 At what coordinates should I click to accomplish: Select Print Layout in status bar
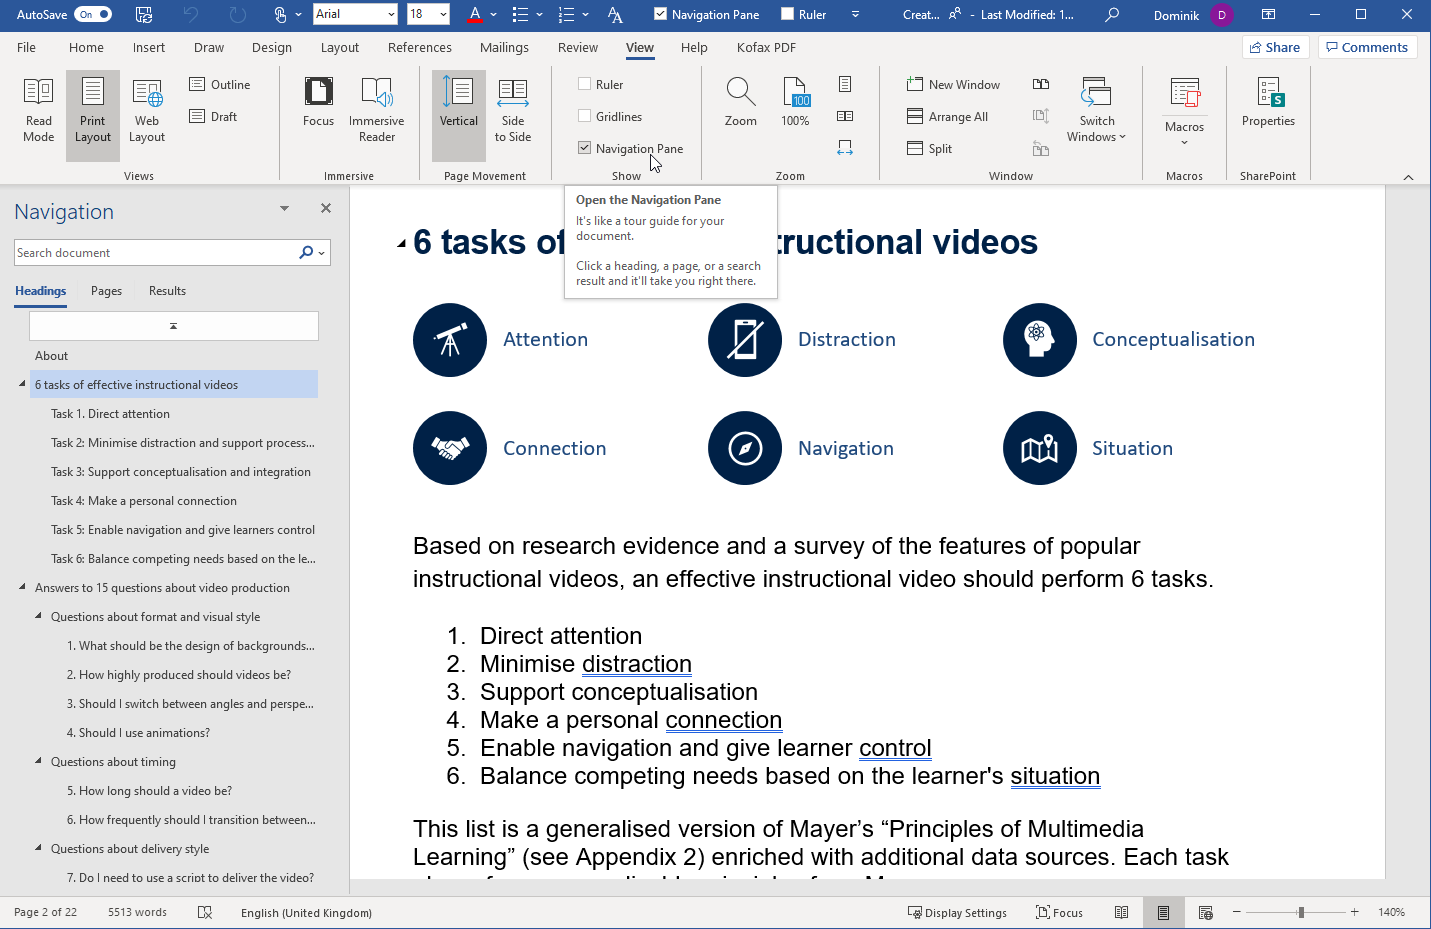(x=1163, y=913)
